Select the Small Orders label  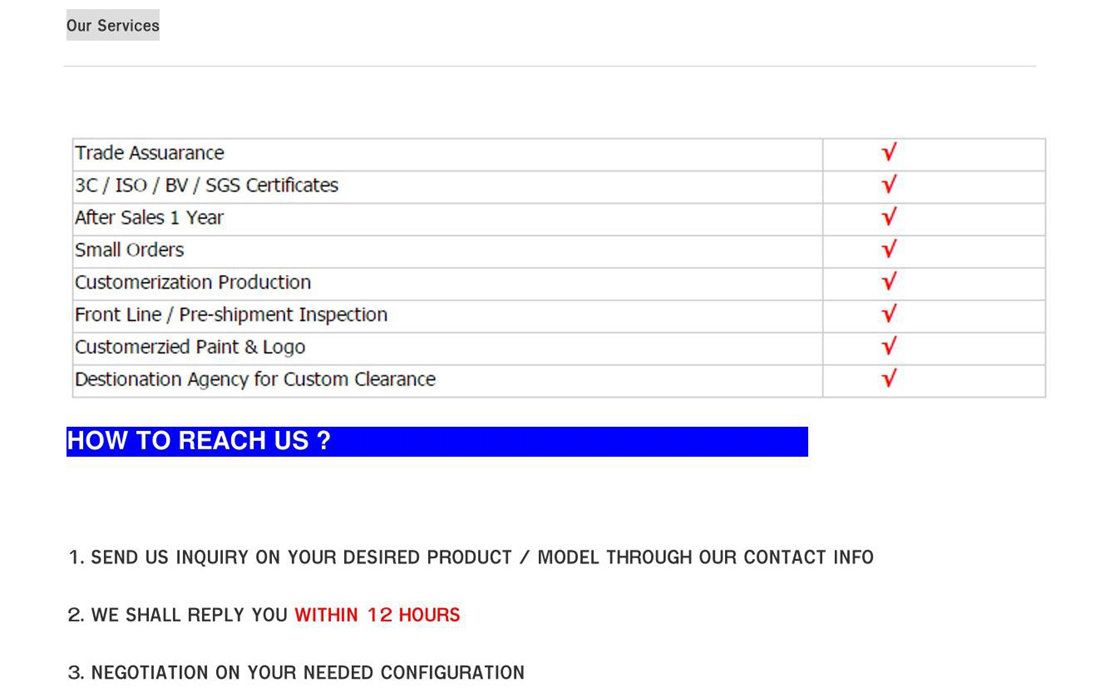click(x=130, y=250)
